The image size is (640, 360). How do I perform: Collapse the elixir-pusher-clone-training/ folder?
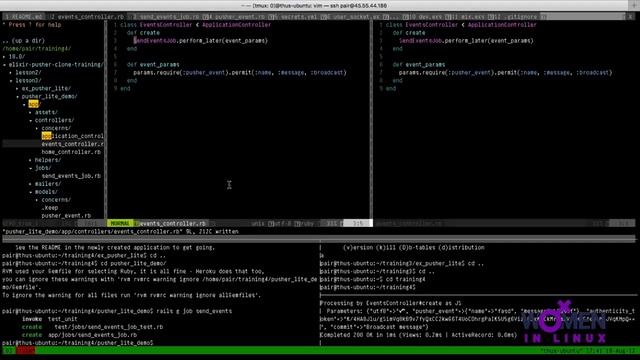(x=53, y=64)
